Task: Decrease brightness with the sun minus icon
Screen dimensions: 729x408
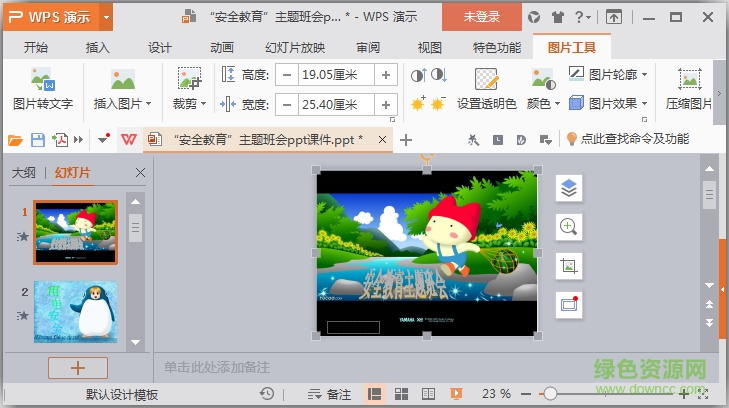Action: coord(438,103)
